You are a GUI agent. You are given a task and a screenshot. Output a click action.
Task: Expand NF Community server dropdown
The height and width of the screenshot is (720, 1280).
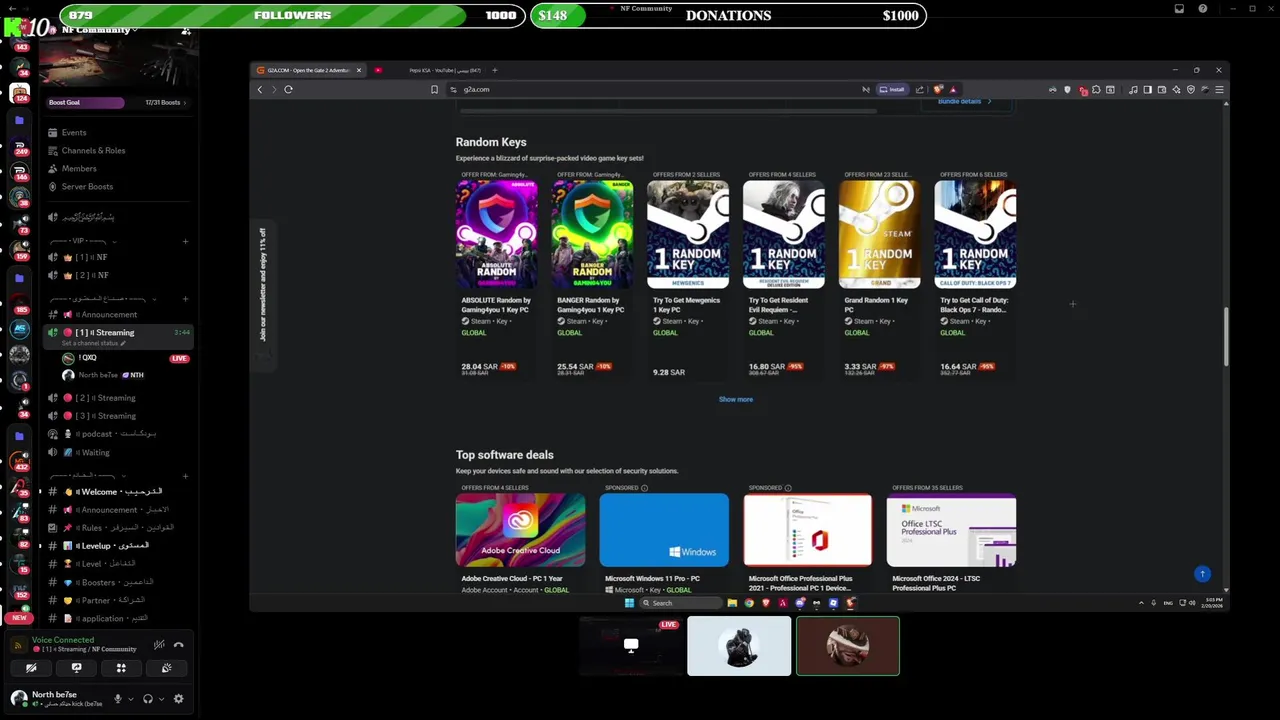100,30
